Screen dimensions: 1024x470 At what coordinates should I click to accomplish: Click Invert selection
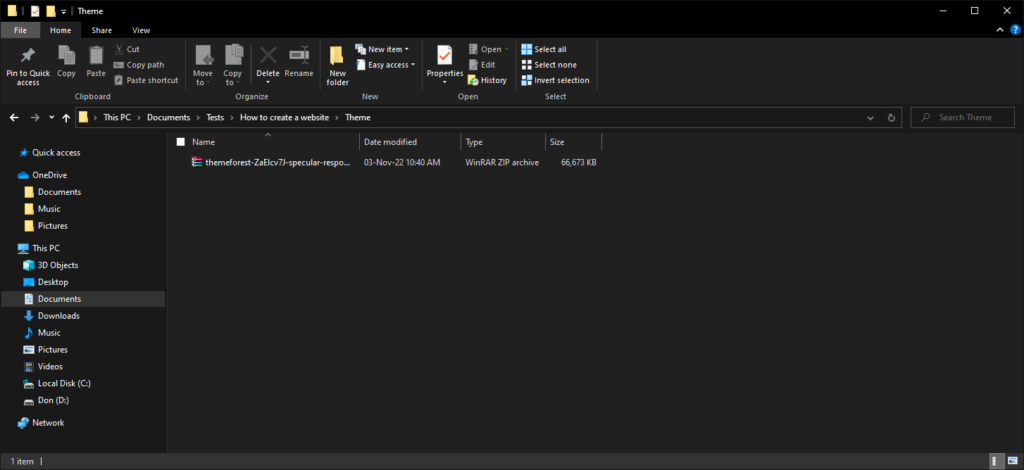(555, 80)
